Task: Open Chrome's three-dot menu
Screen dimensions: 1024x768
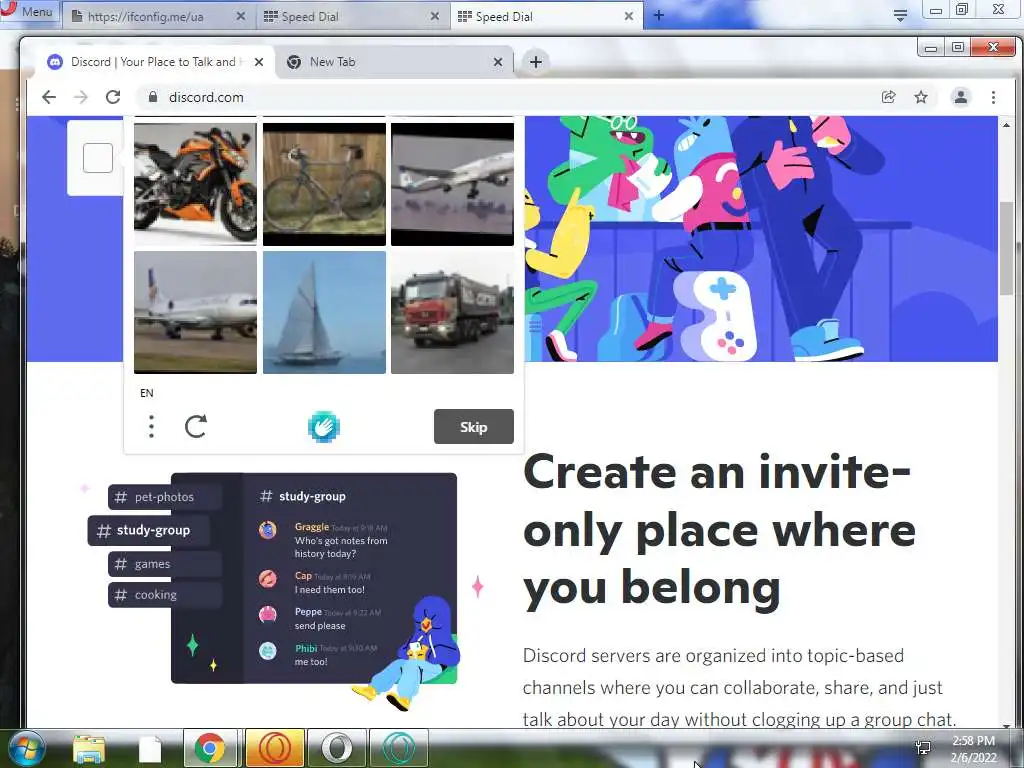Action: pyautogui.click(x=993, y=97)
